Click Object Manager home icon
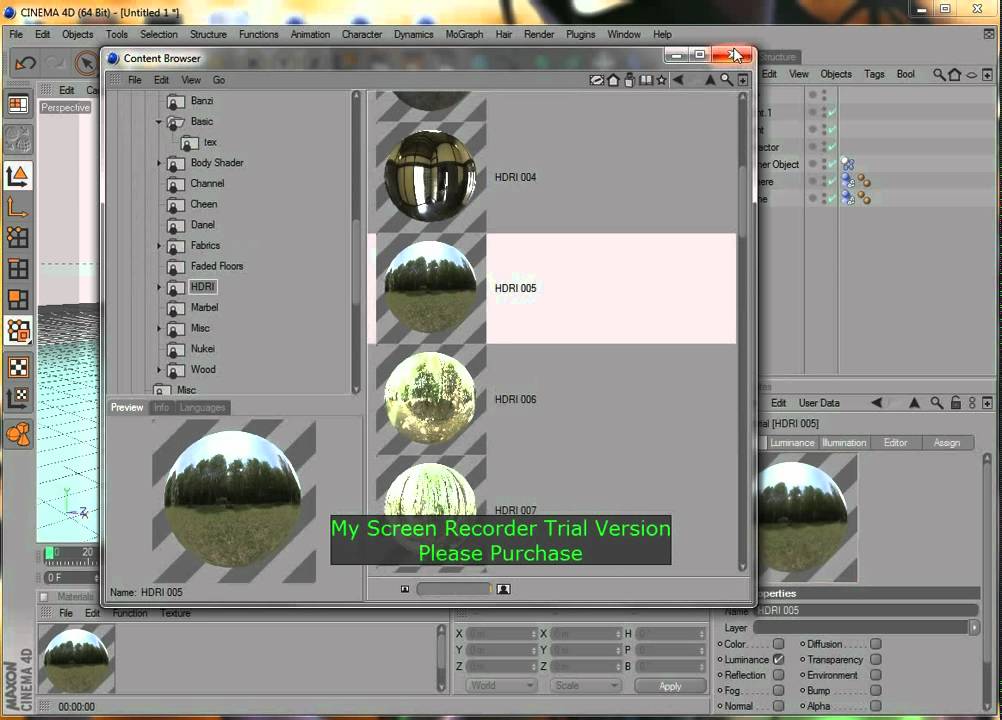Image resolution: width=1002 pixels, height=720 pixels. 955,75
